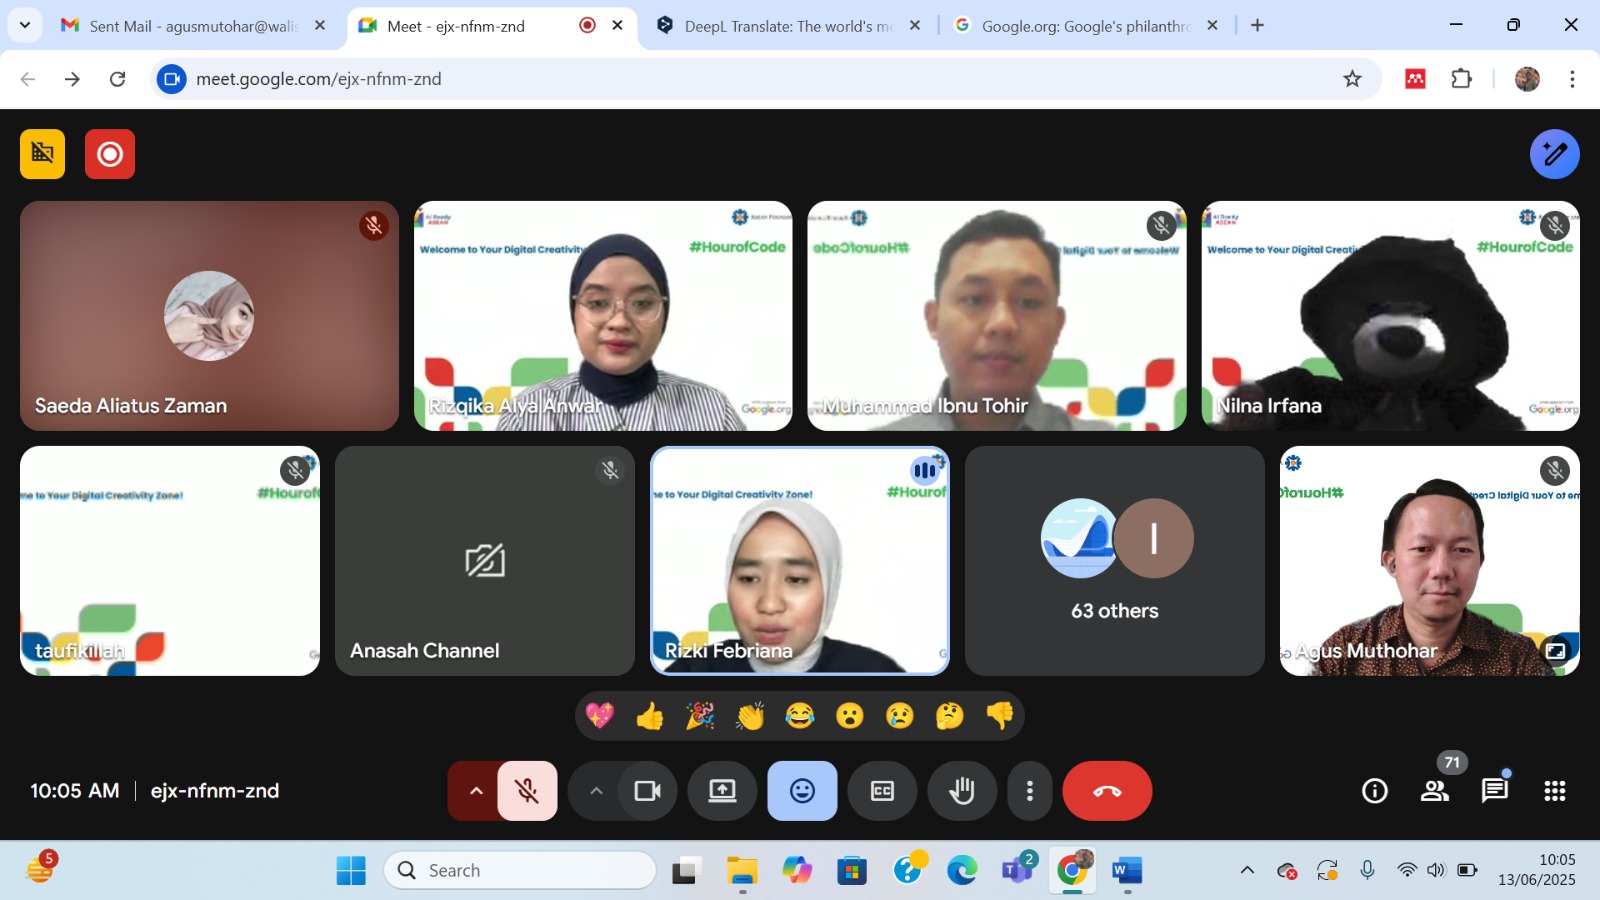Show participants list with 71 badge

1435,791
